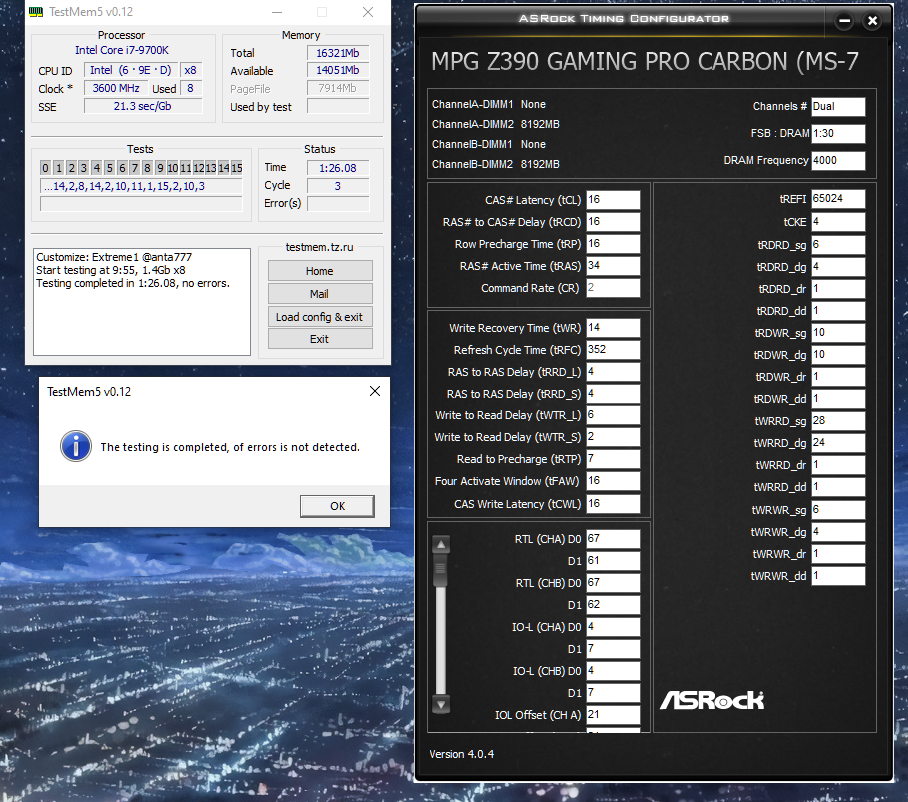Click the Mail button in TestMem5
Screen dimensions: 908x802
pos(320,294)
